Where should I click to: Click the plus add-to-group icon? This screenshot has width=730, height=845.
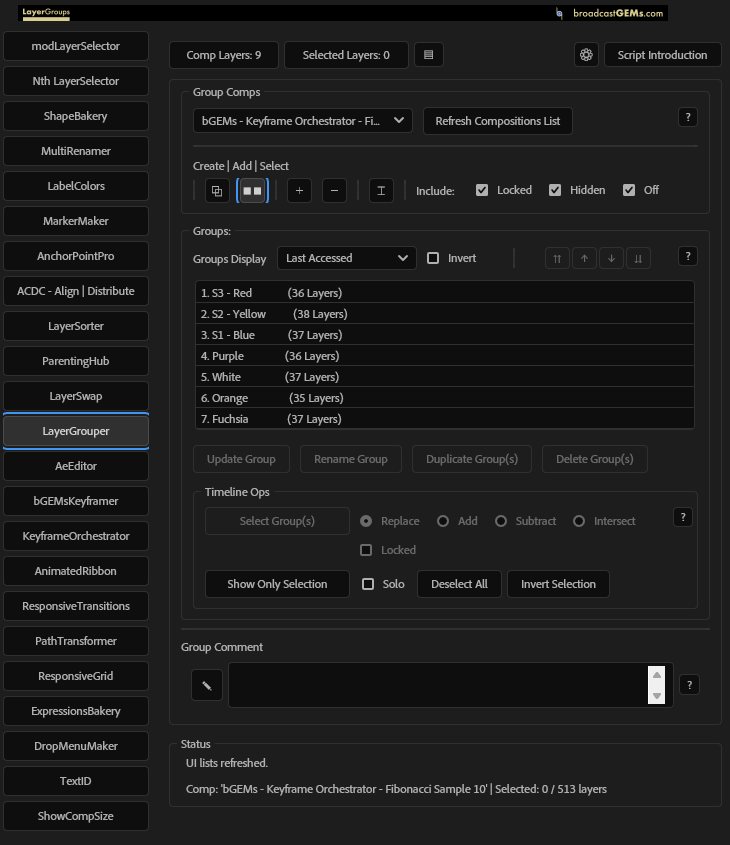point(300,191)
